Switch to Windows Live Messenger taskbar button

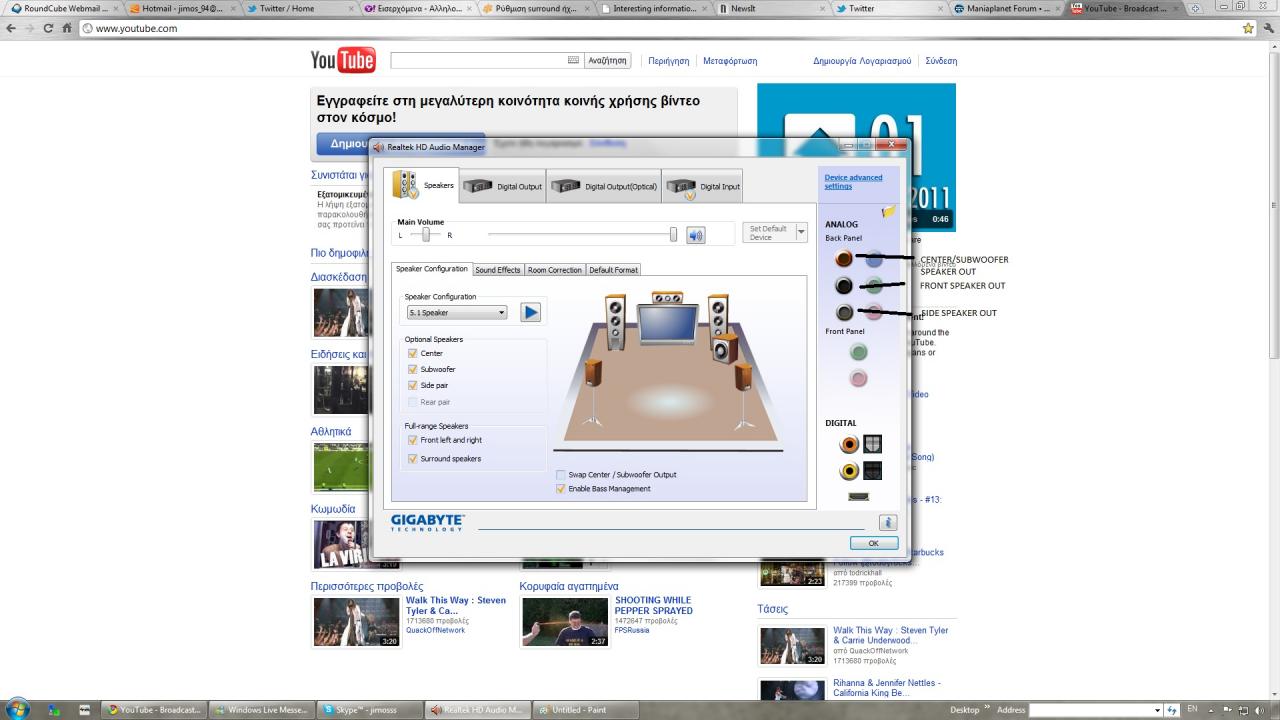261,710
